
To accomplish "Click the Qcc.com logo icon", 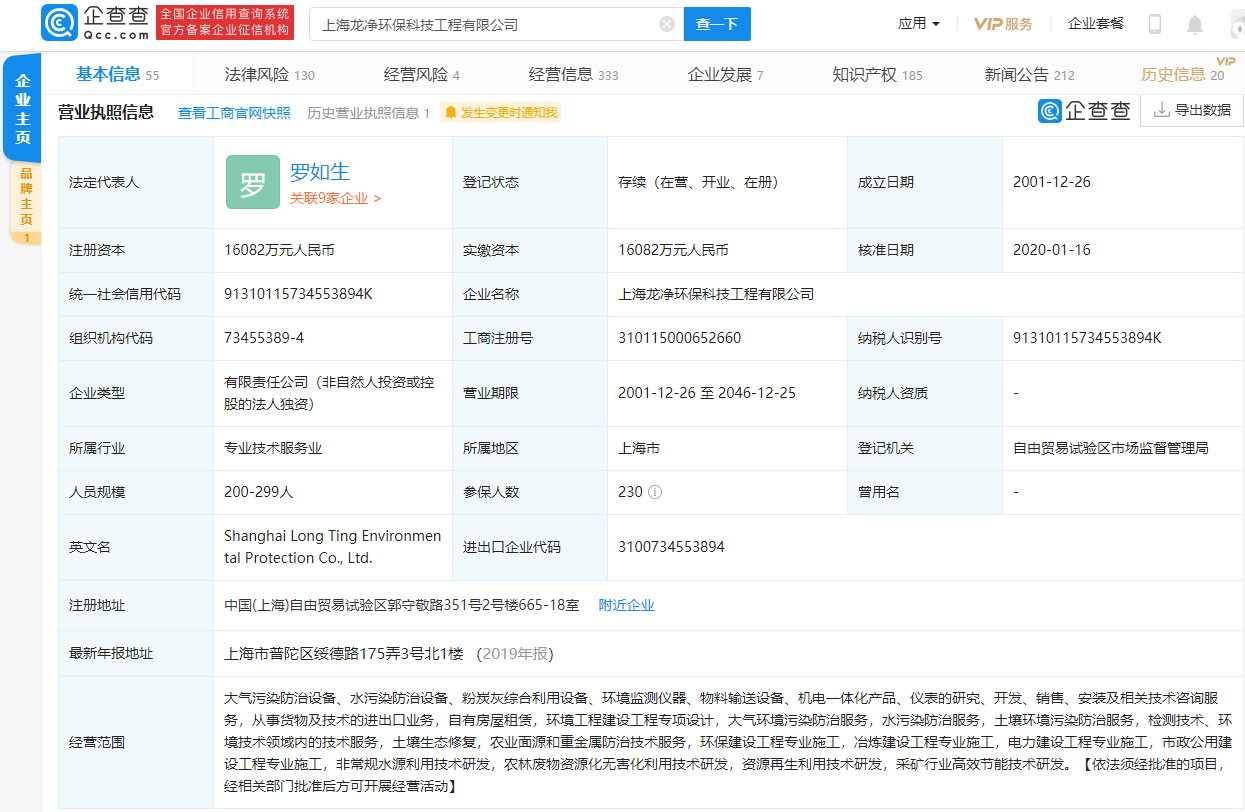I will click(59, 24).
